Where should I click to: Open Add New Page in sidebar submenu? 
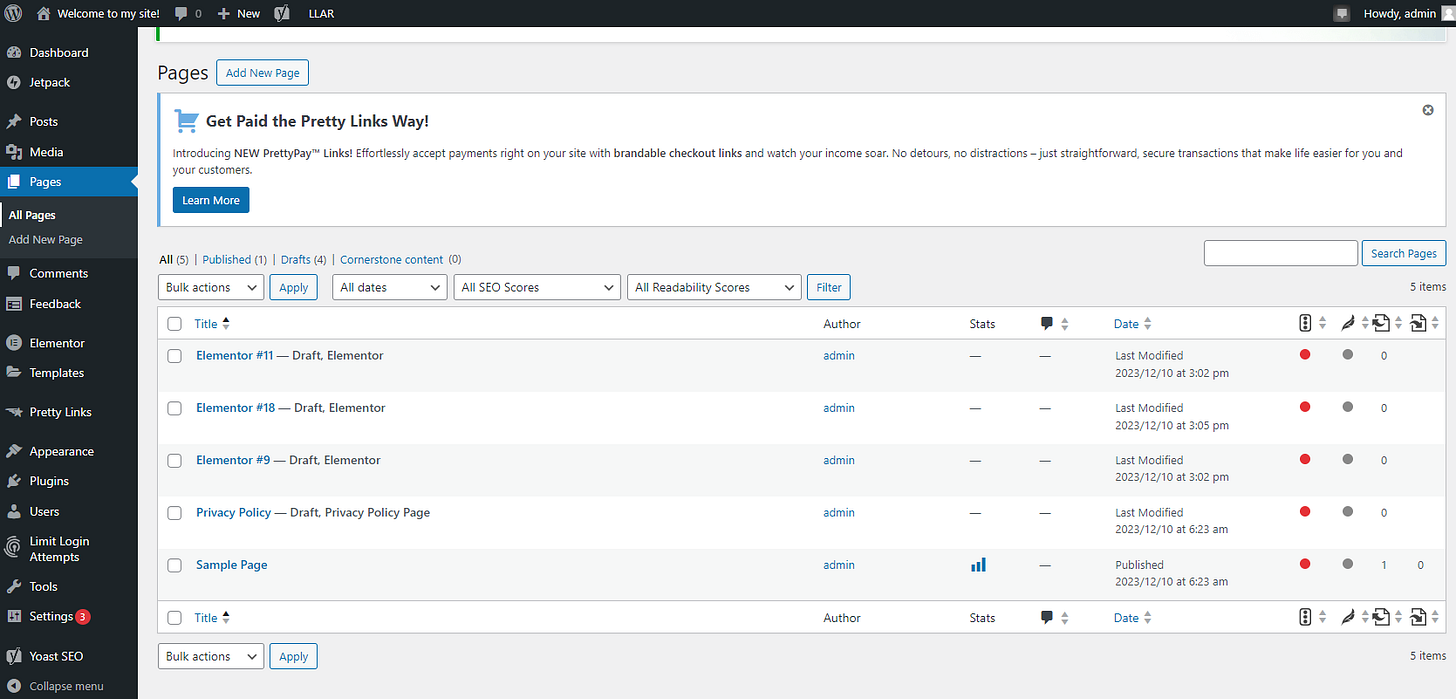pyautogui.click(x=46, y=240)
